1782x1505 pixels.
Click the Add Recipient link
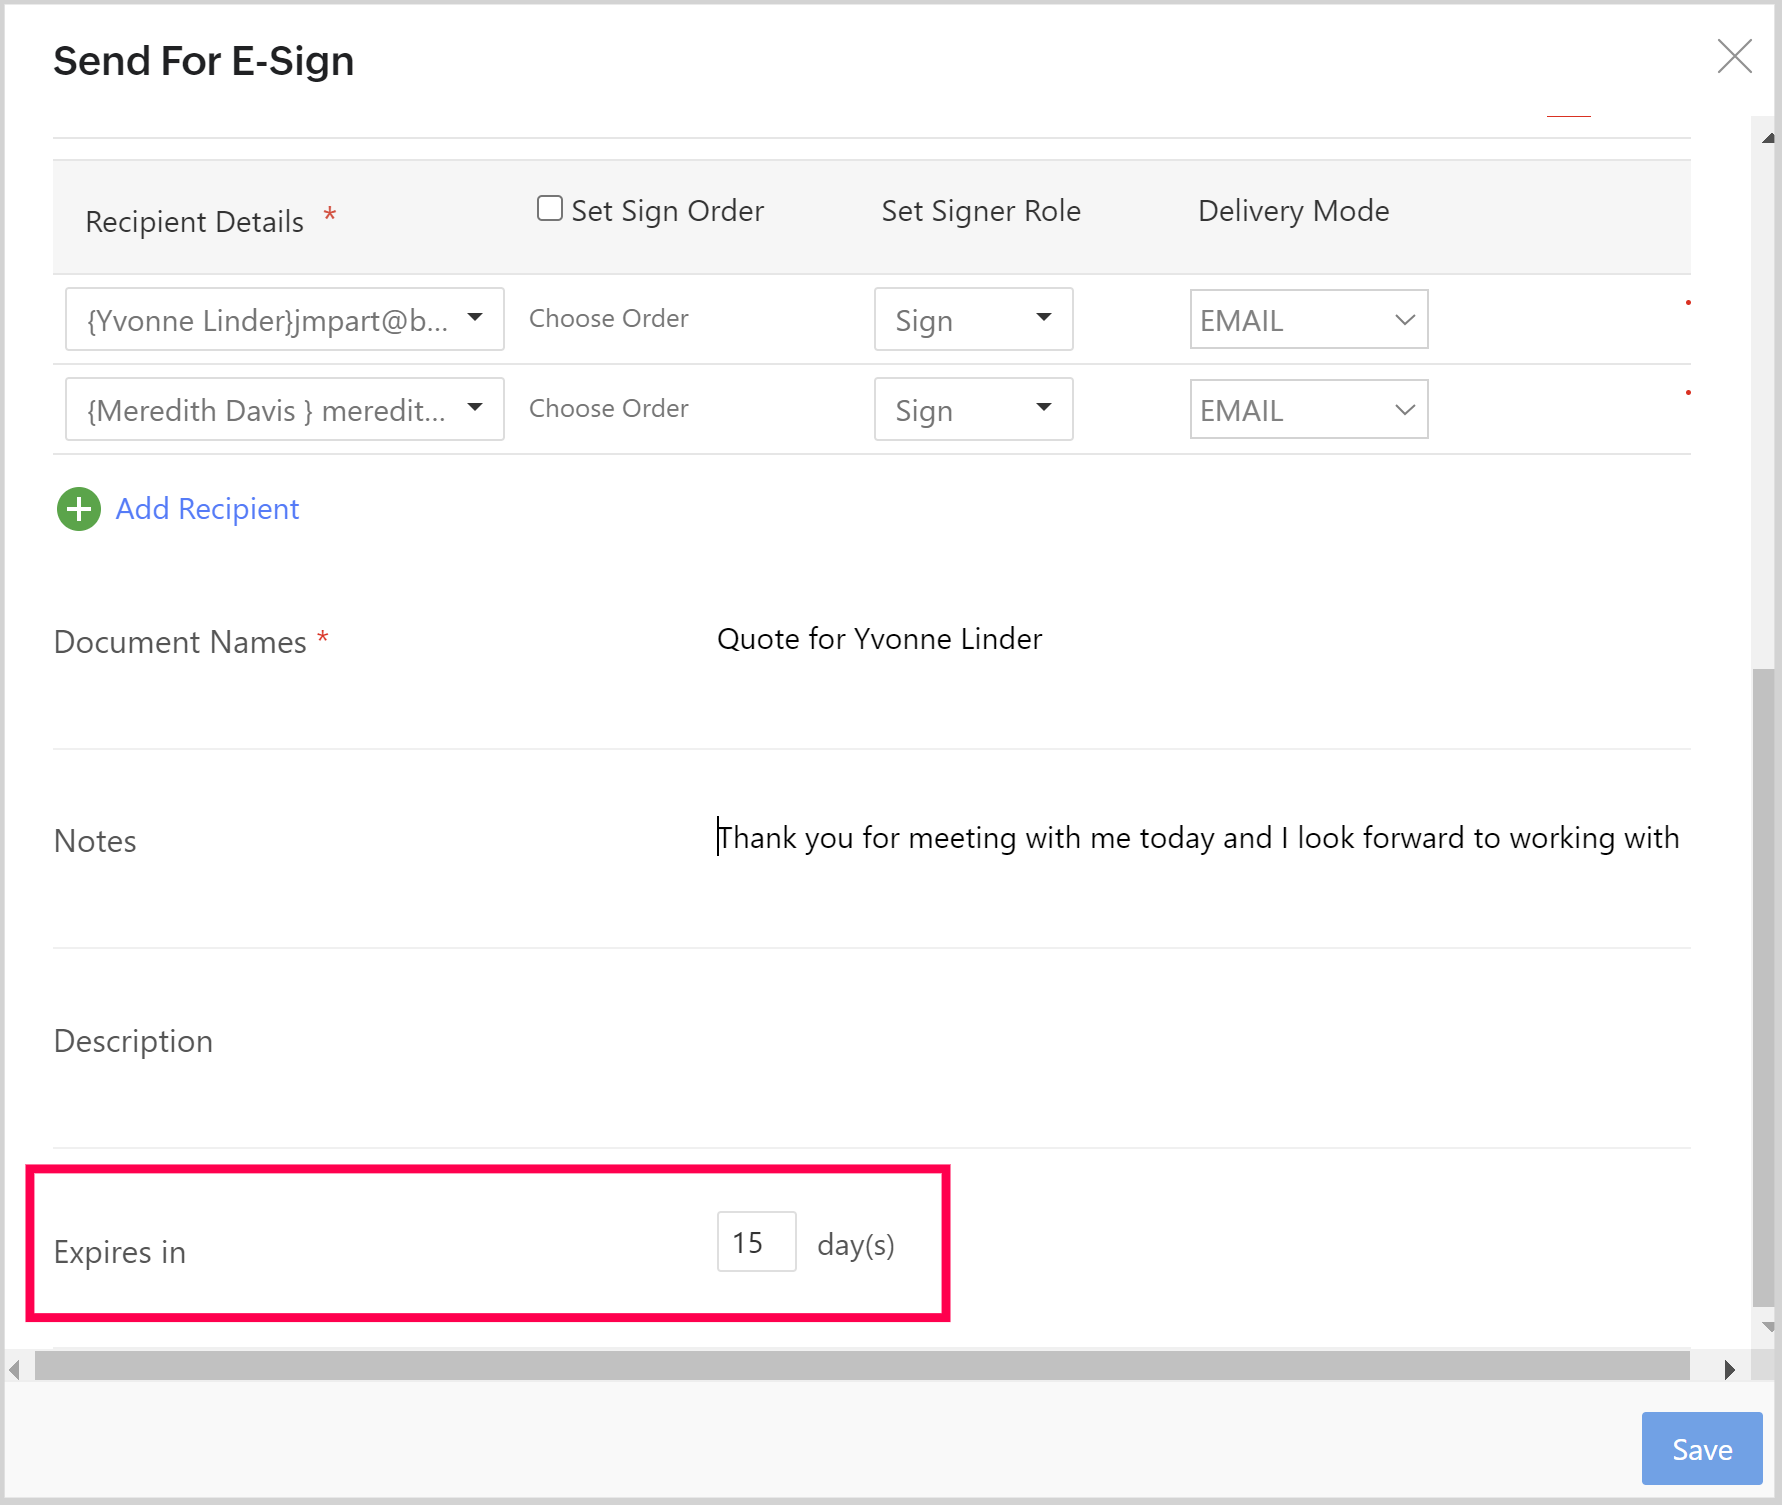click(x=207, y=509)
